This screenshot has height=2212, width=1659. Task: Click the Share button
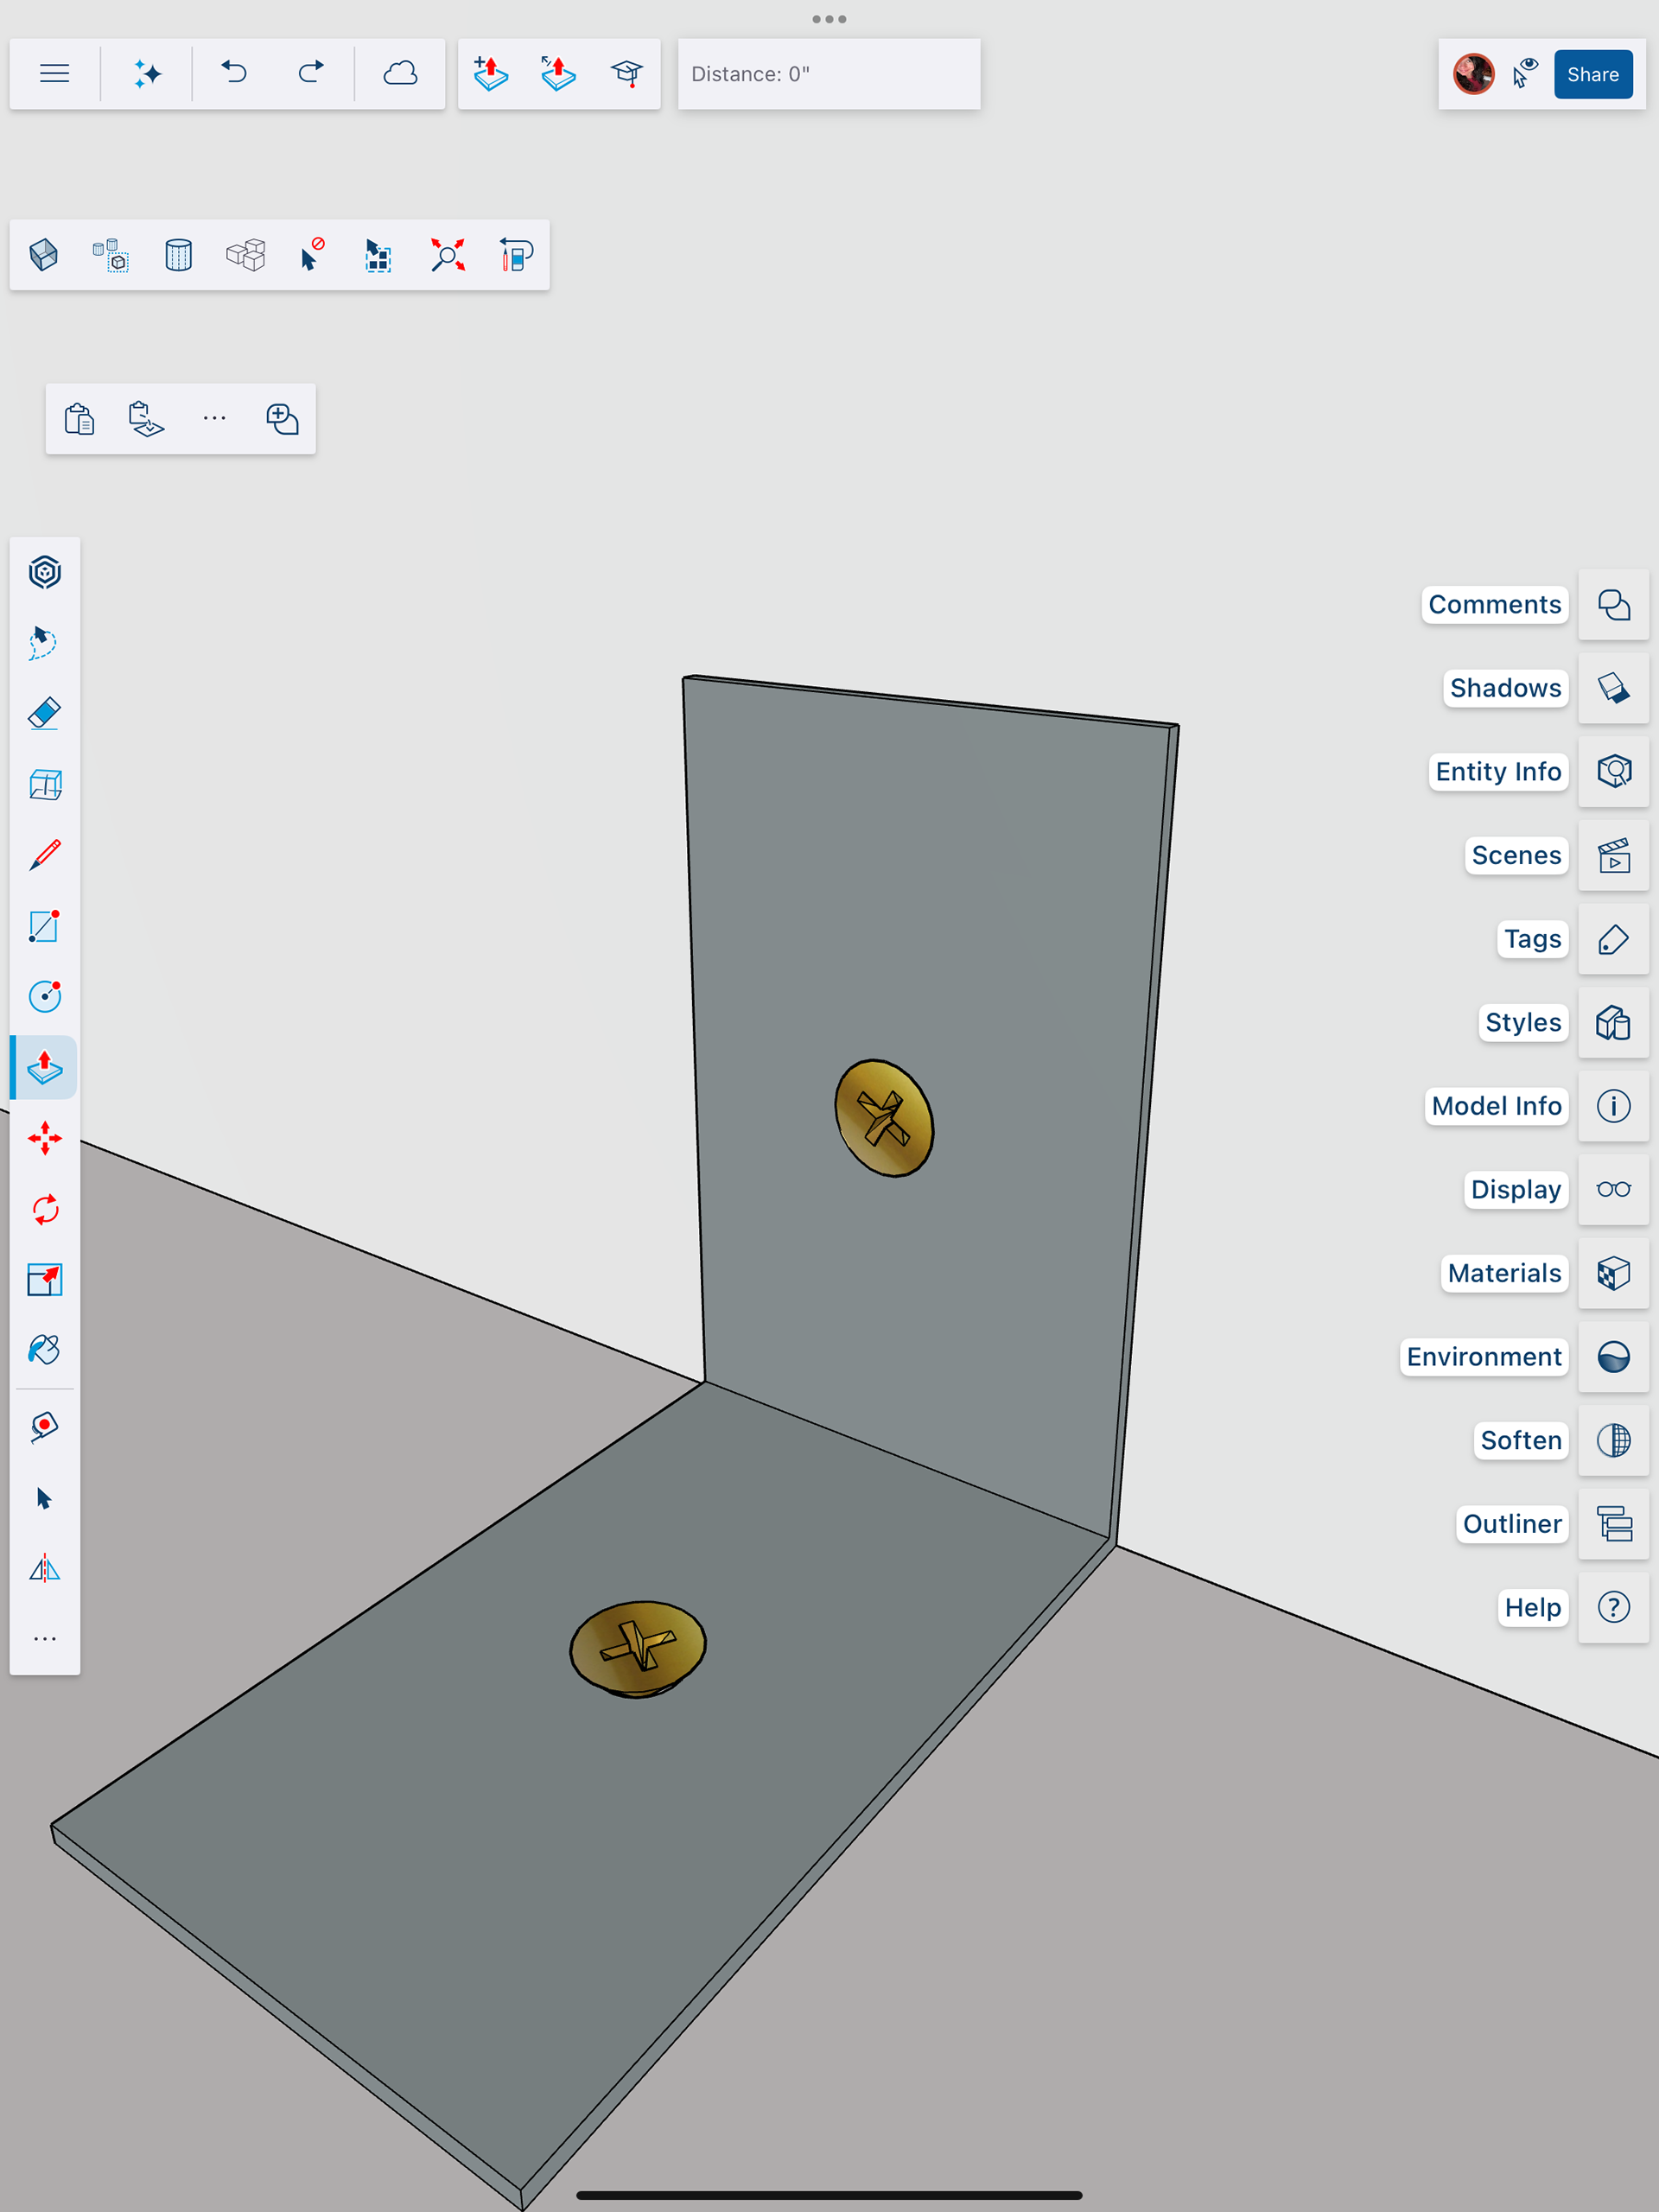[x=1592, y=74]
